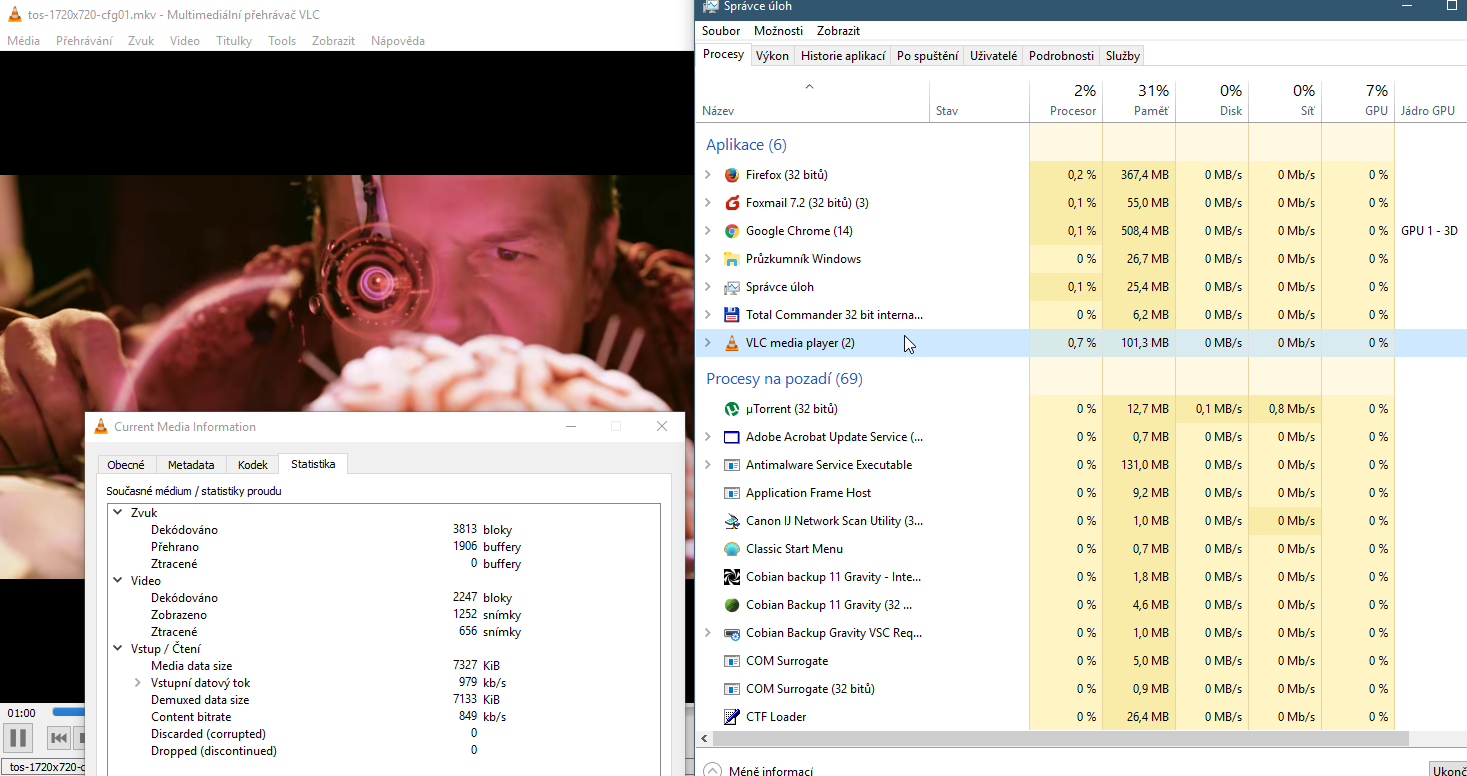
Task: Select the Procesy na pozadí (69) group header
Action: (x=784, y=379)
